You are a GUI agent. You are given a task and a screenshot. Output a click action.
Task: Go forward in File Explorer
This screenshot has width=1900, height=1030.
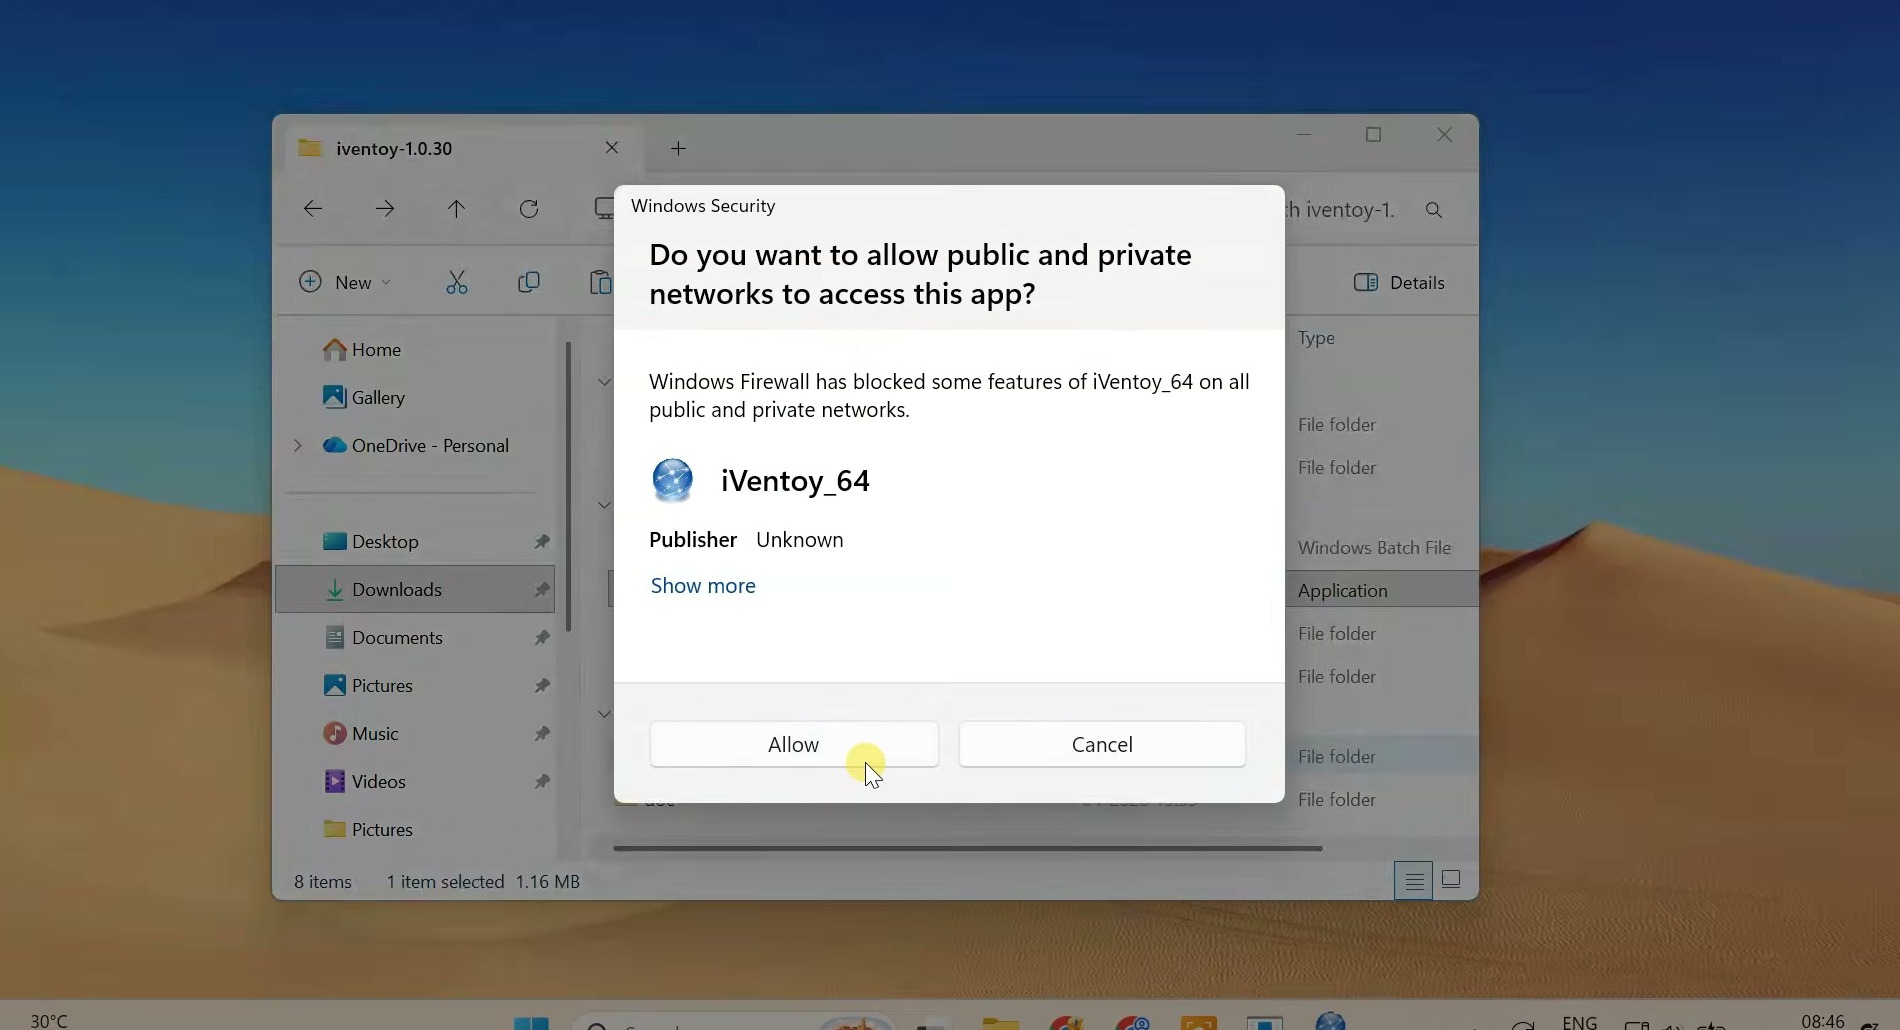click(385, 208)
